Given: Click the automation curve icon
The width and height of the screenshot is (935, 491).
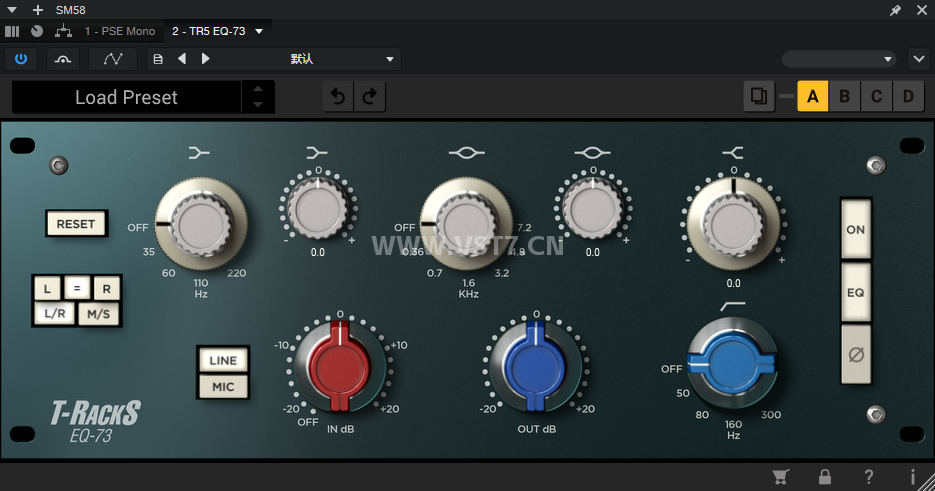Looking at the screenshot, I should [113, 59].
